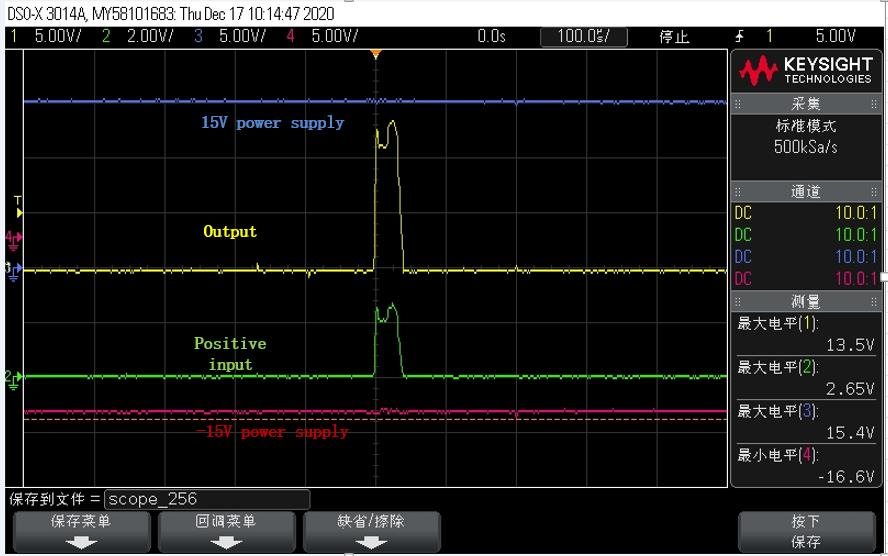Click blue DC coupling row for channel 3
The height and width of the screenshot is (556, 888).
coord(805,257)
